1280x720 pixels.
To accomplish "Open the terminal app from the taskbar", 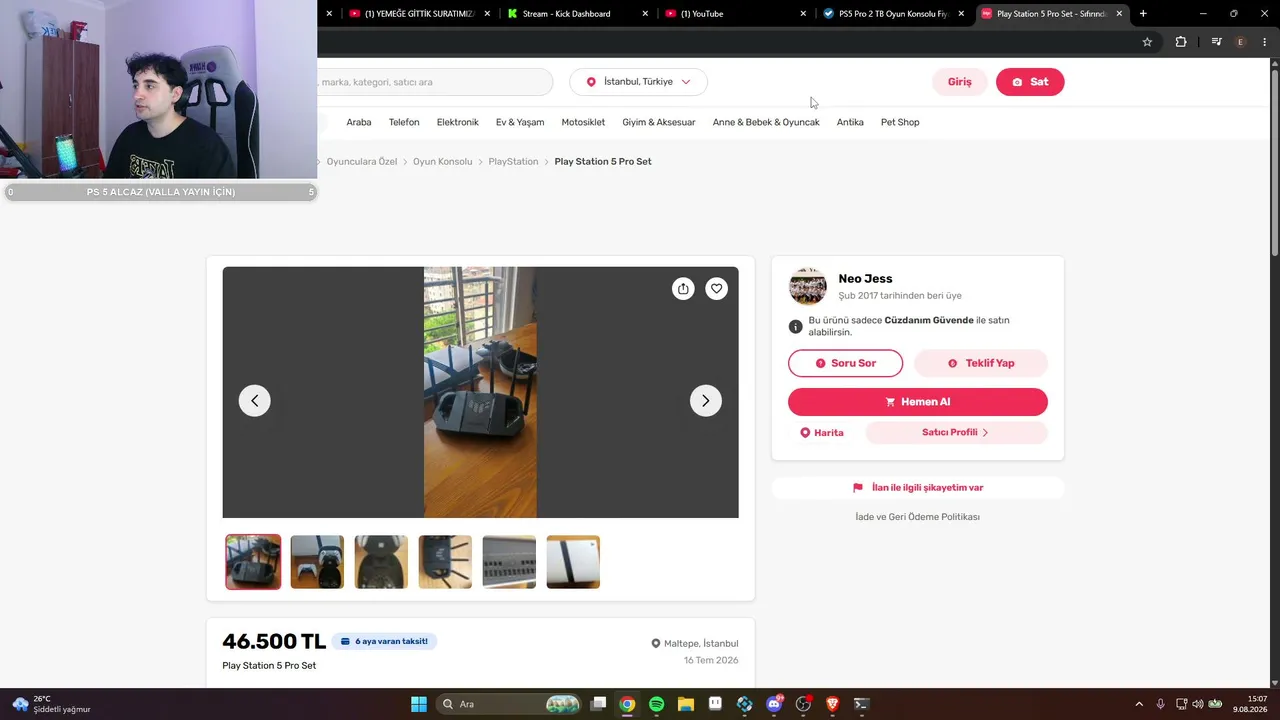I will coord(861,704).
